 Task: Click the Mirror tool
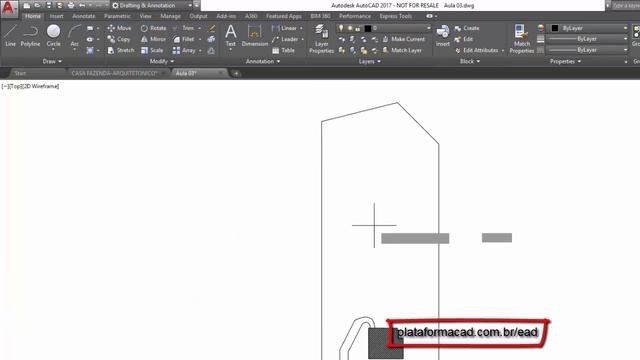pos(153,39)
